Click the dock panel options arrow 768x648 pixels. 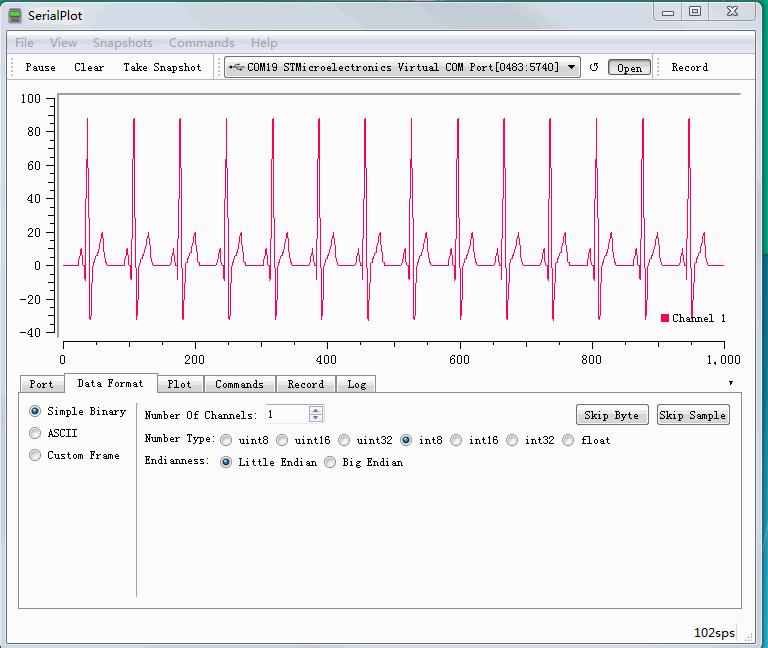[x=731, y=383]
